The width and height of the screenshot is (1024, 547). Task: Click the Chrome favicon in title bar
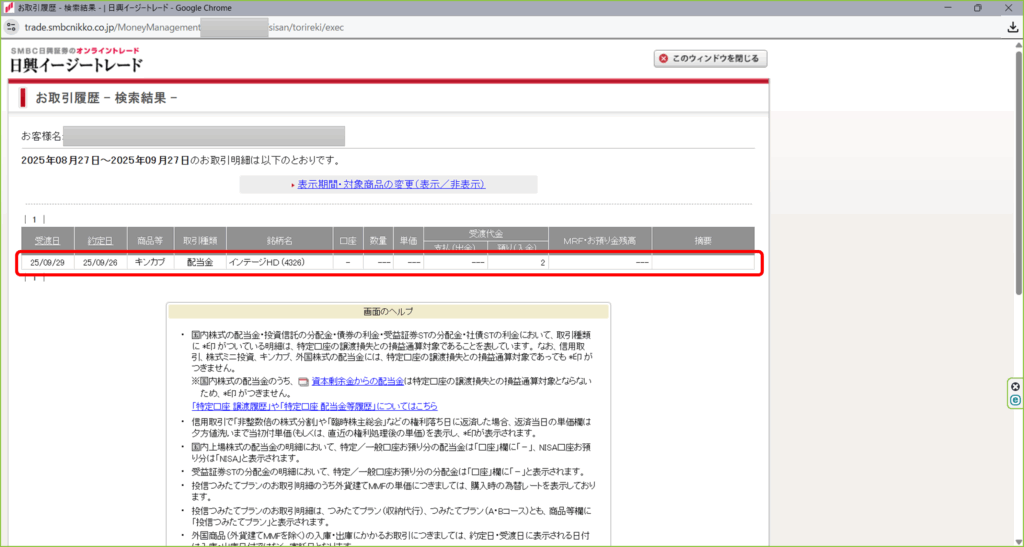pyautogui.click(x=9, y=8)
